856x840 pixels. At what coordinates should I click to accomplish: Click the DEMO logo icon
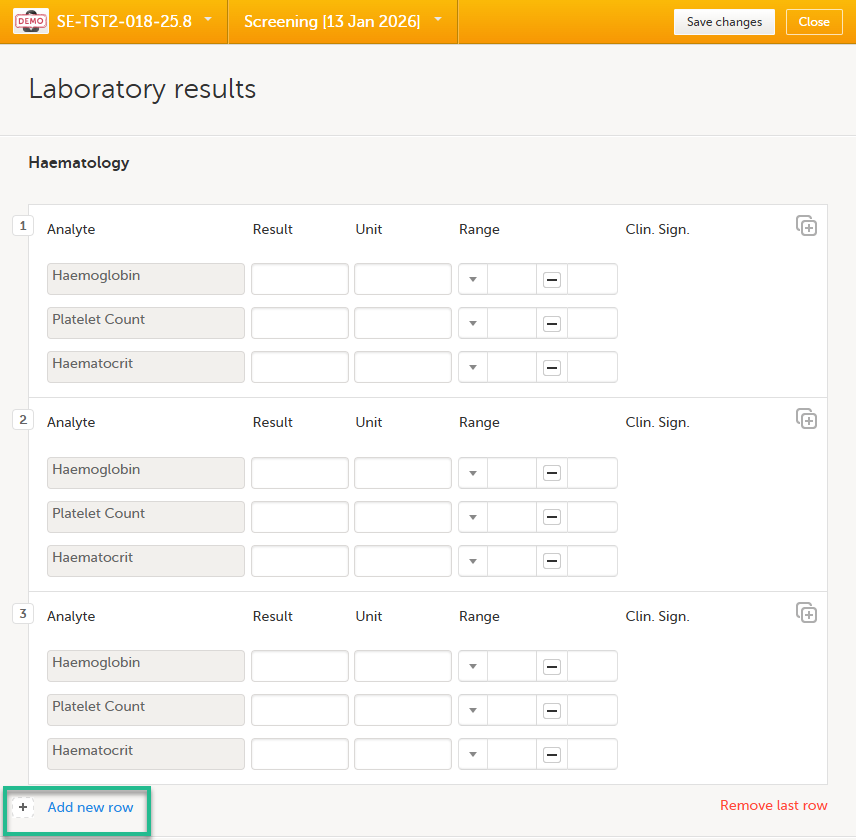point(30,21)
